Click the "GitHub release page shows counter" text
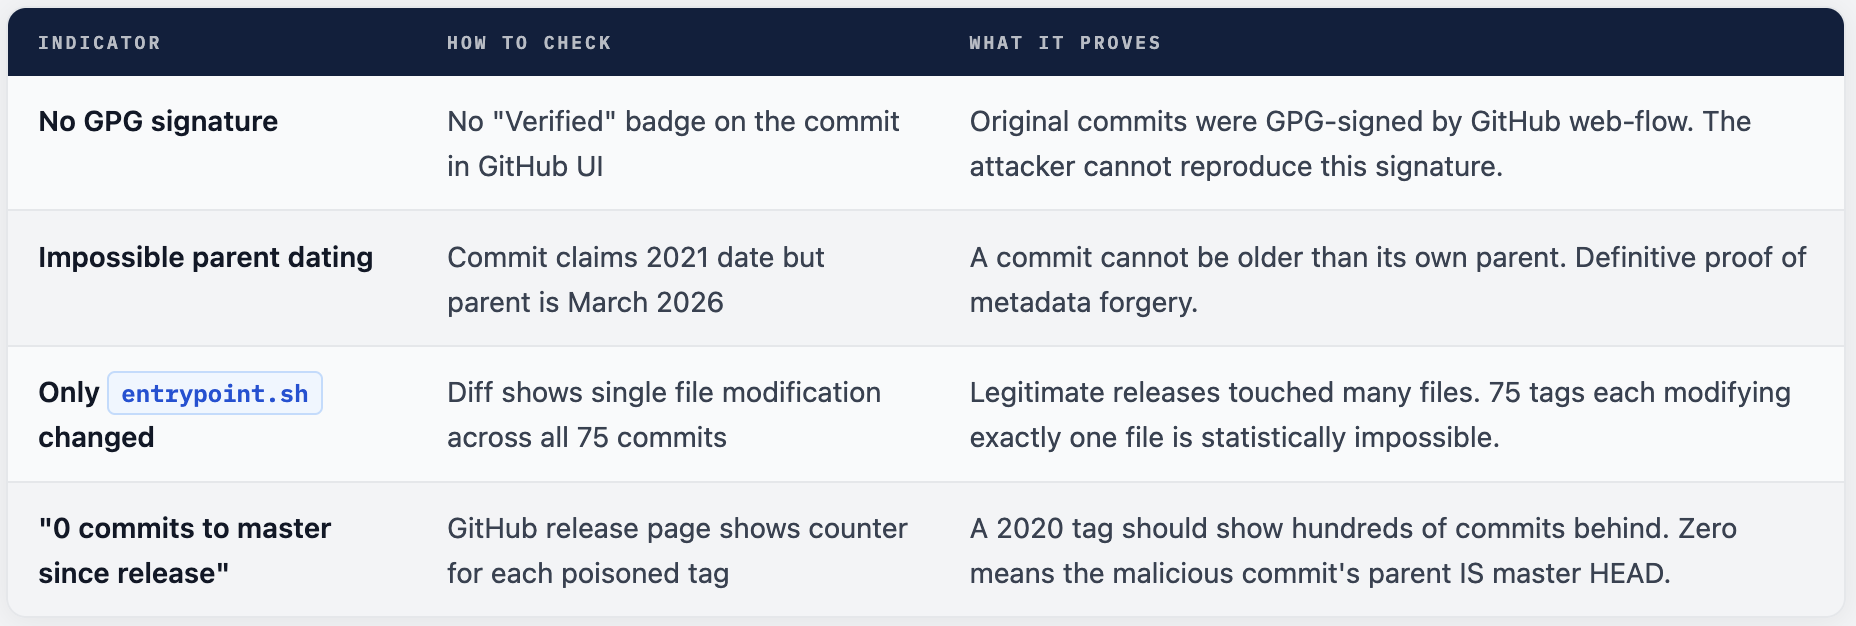Viewport: 1856px width, 626px height. (x=677, y=529)
